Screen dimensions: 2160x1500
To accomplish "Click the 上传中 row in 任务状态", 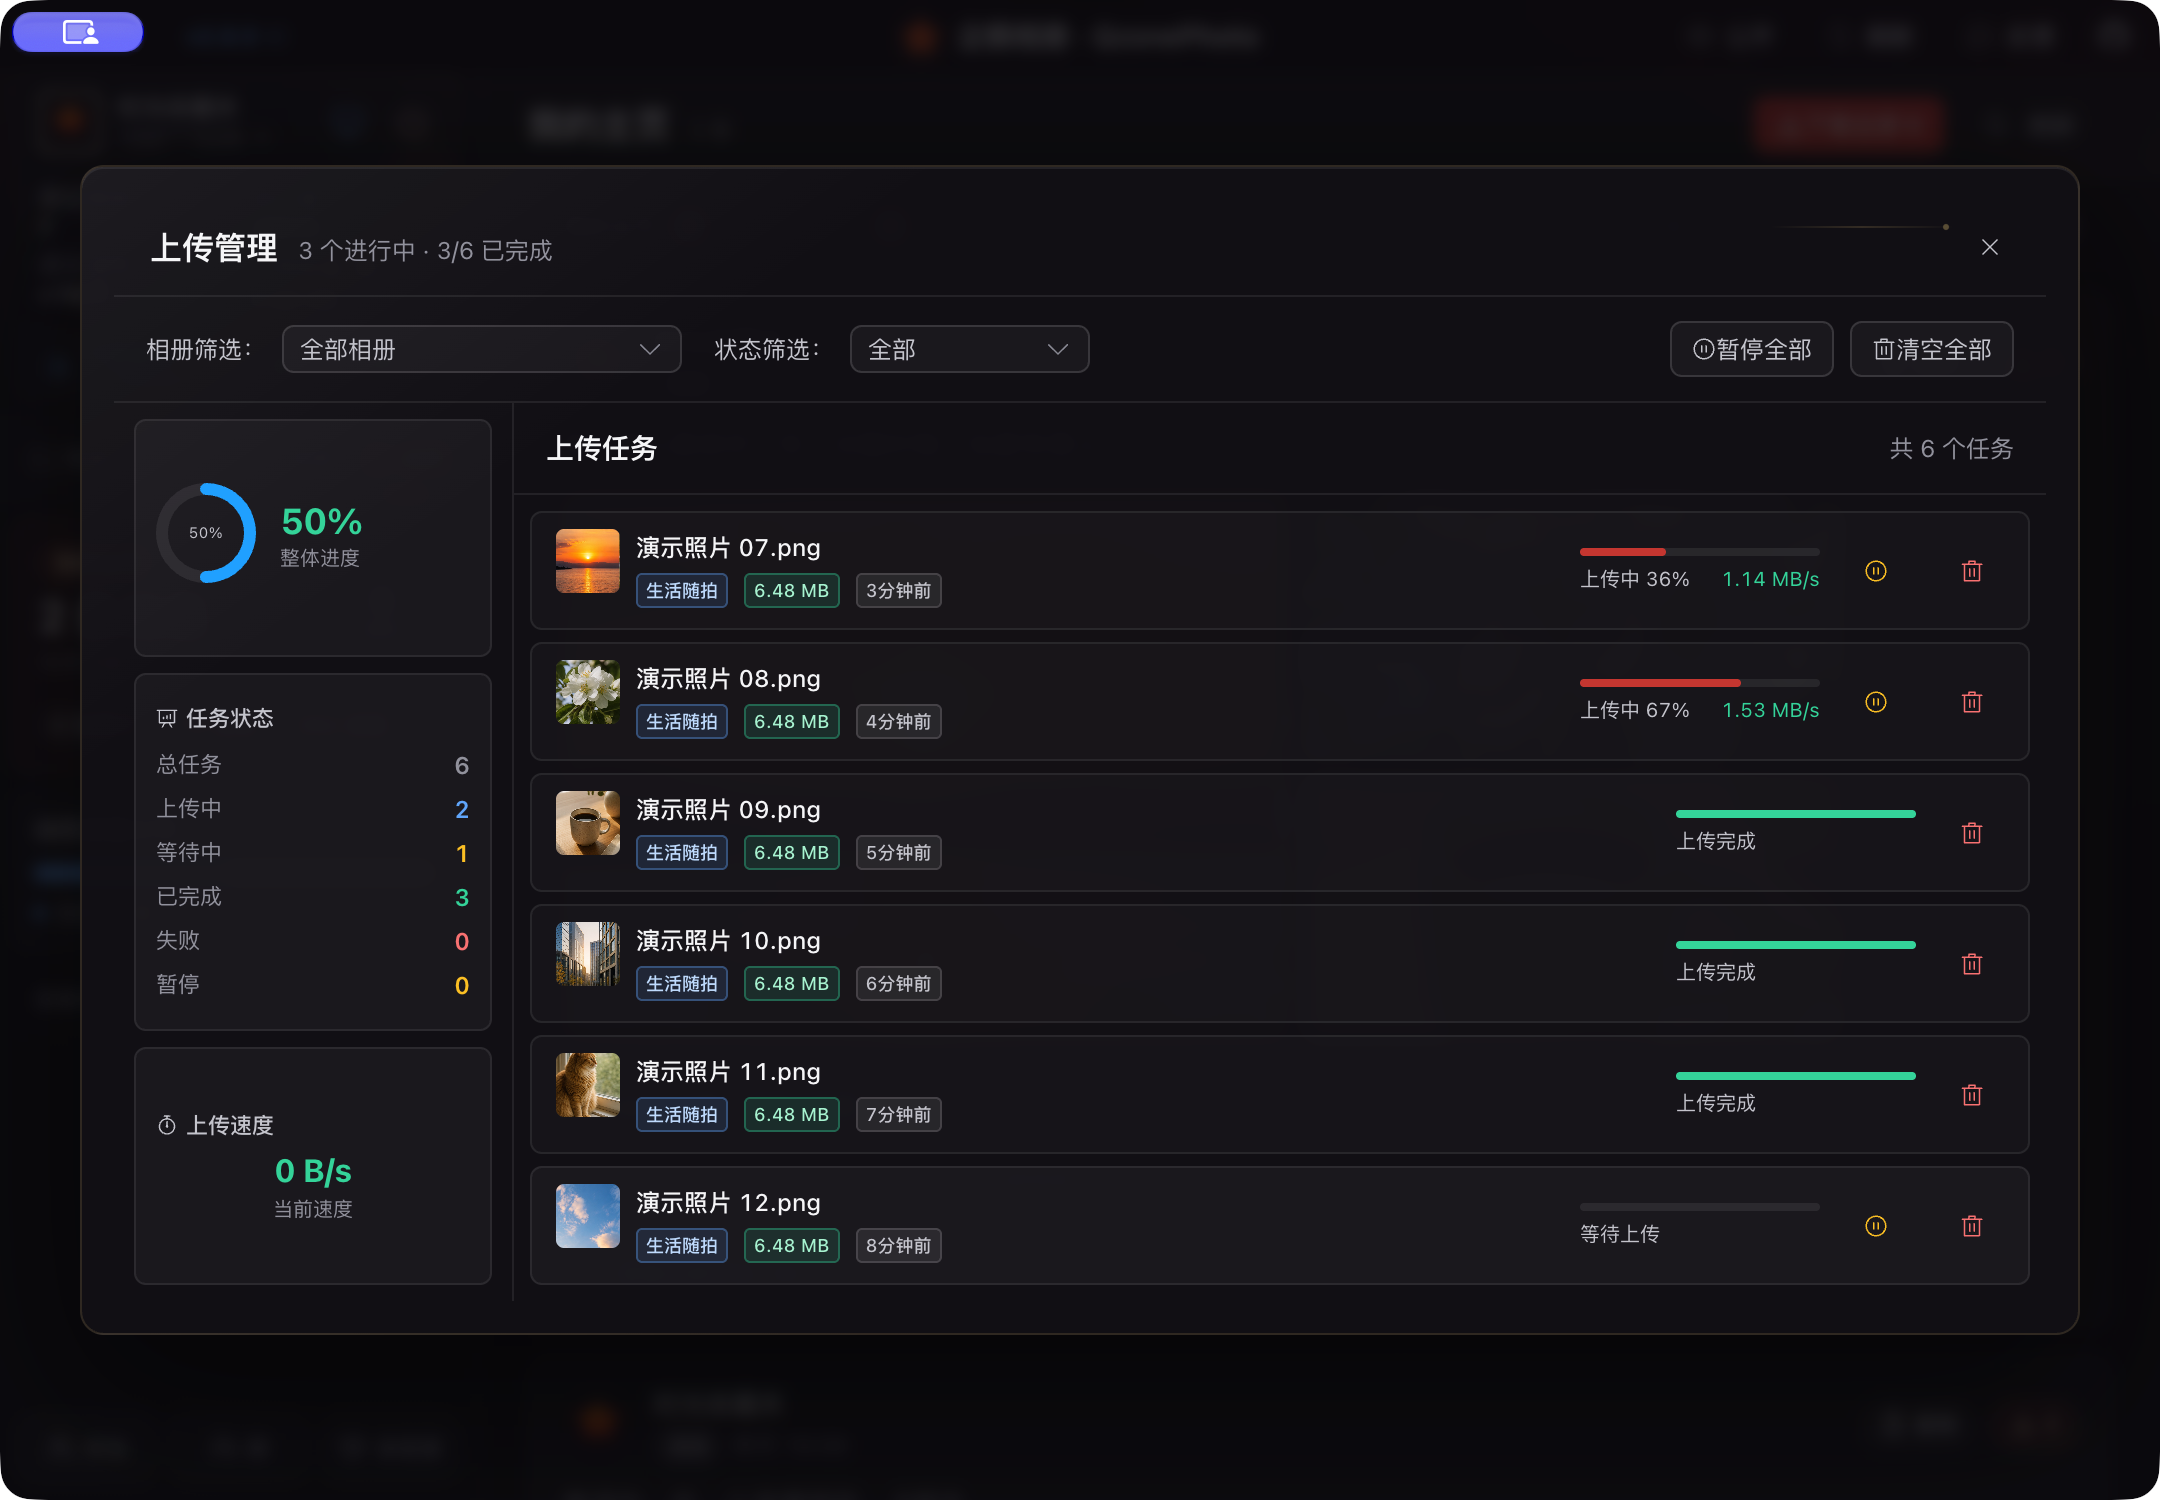I will [x=313, y=809].
